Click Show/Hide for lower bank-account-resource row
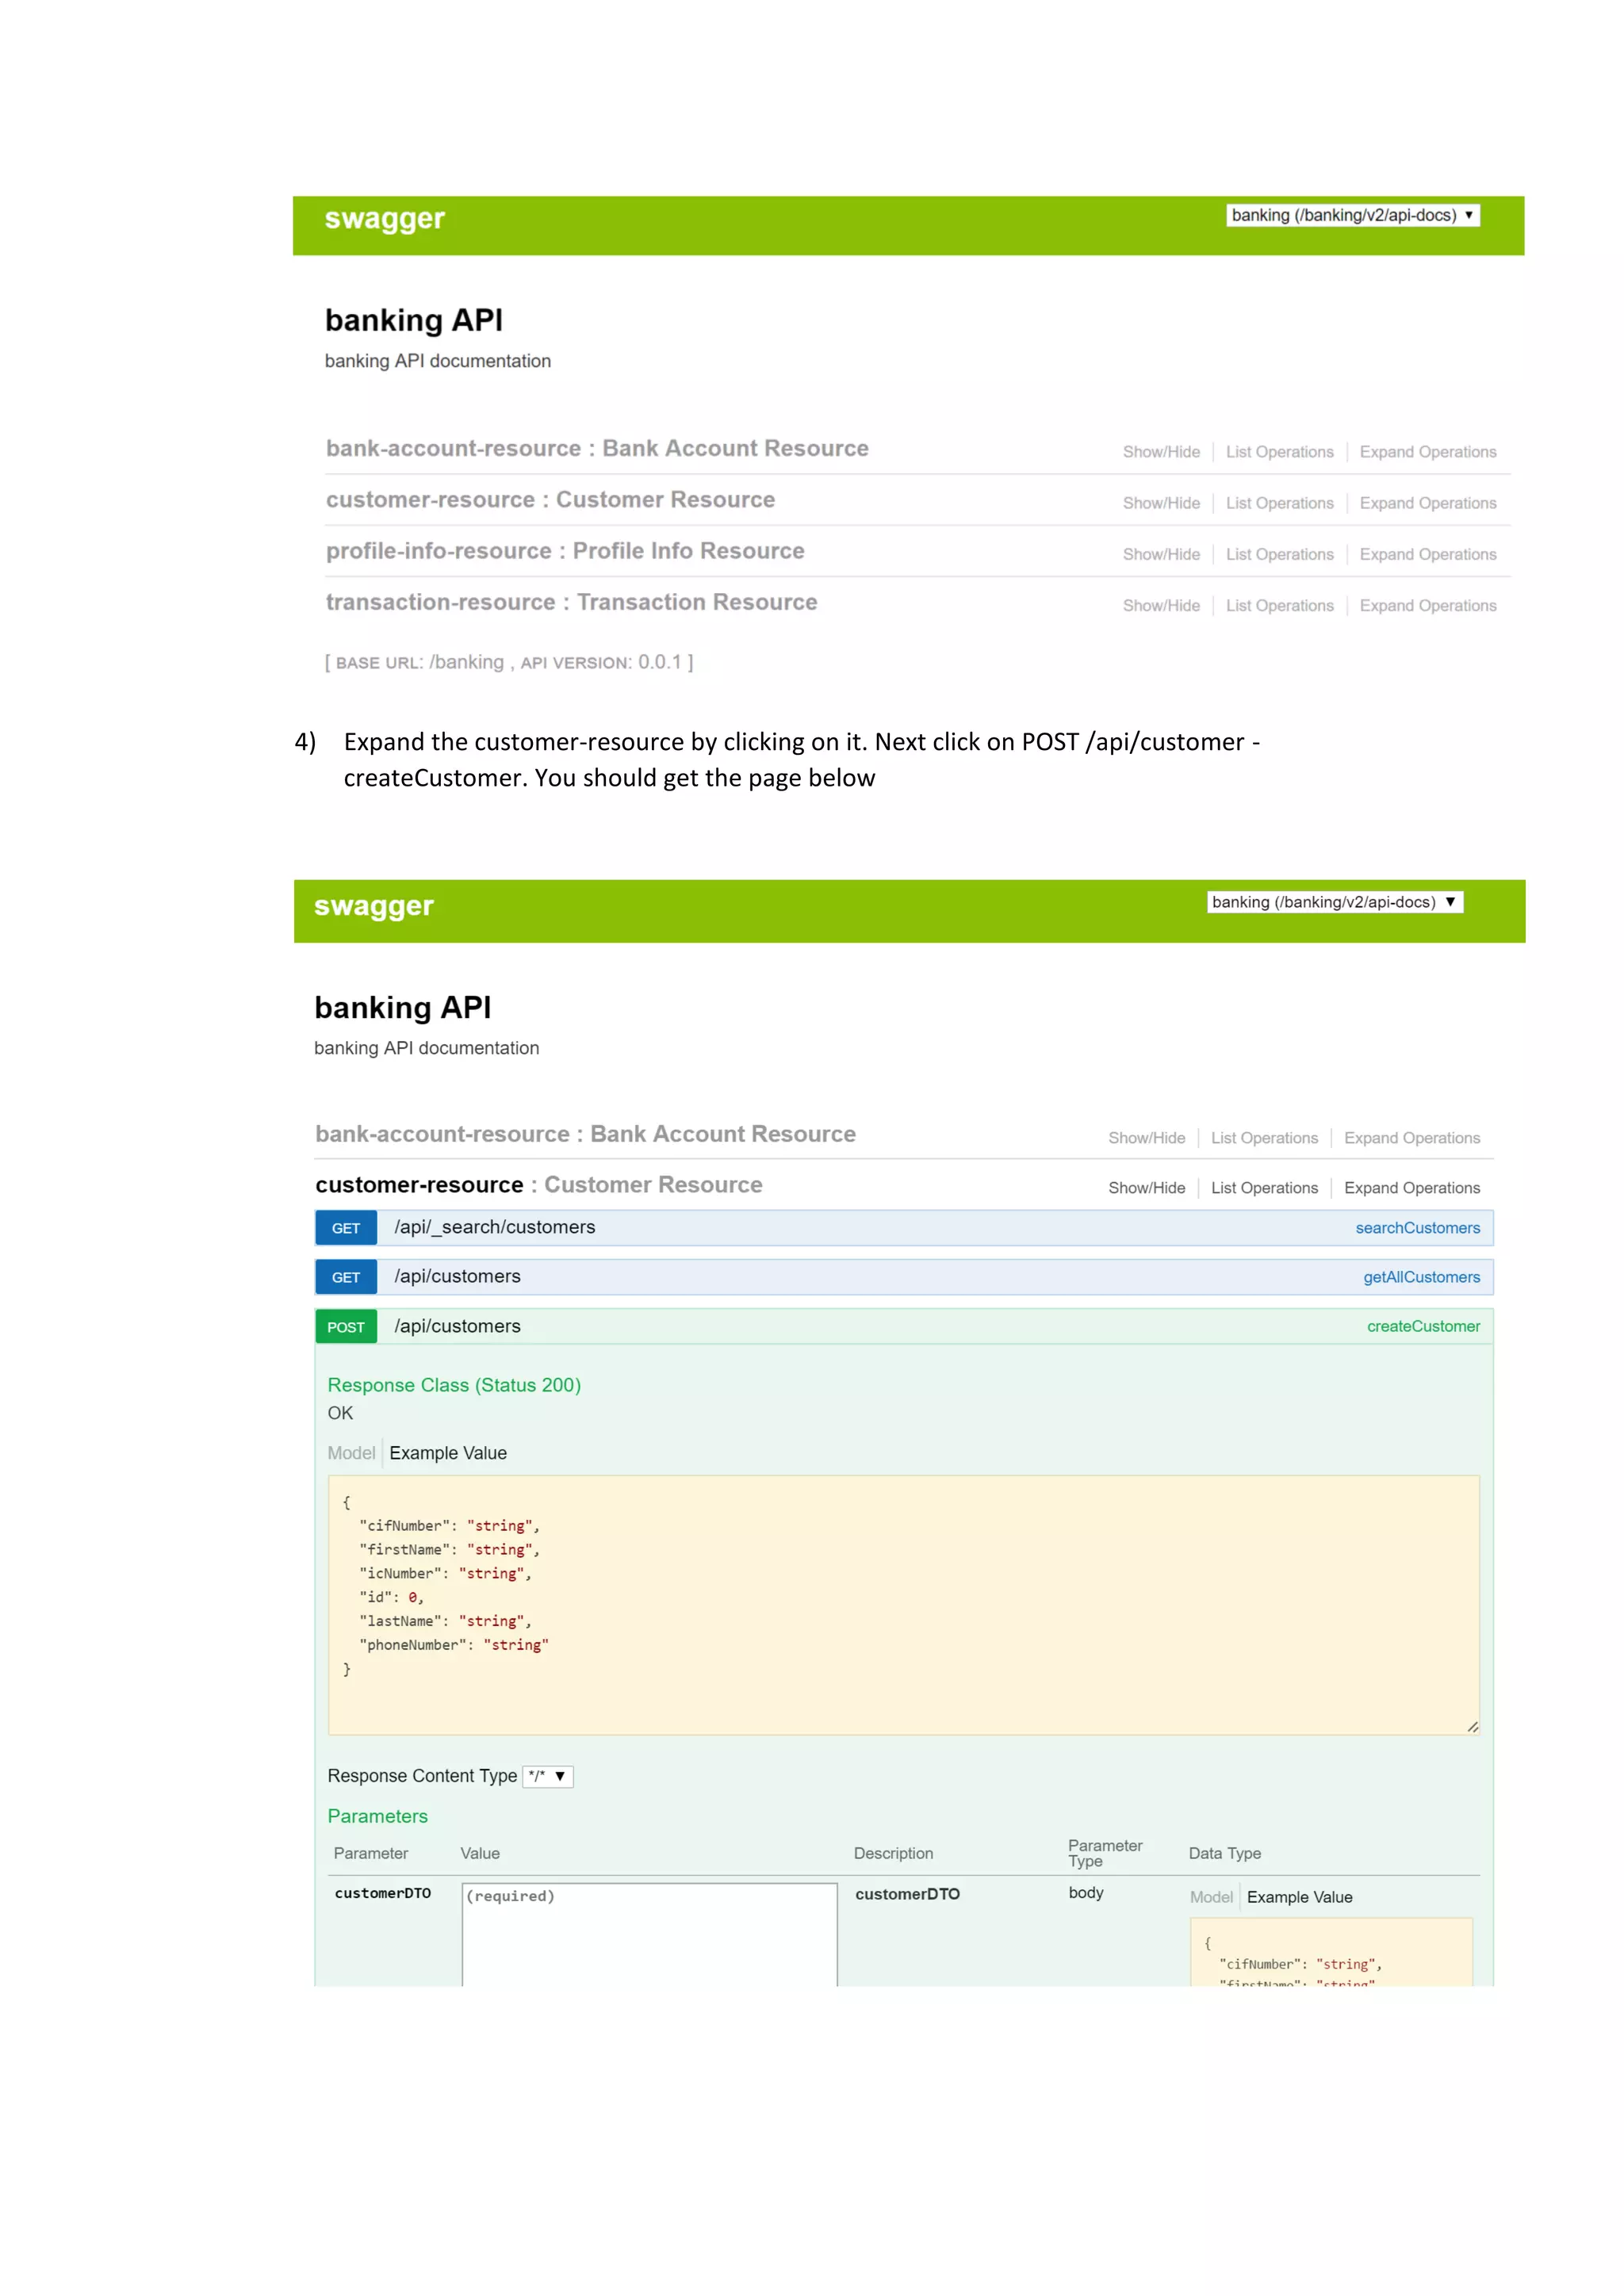This screenshot has width=1624, height=2296. (1146, 1138)
